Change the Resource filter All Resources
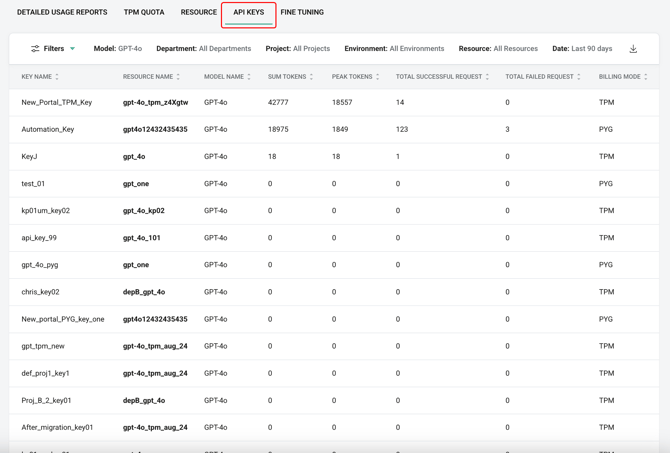The image size is (670, 453). click(498, 49)
